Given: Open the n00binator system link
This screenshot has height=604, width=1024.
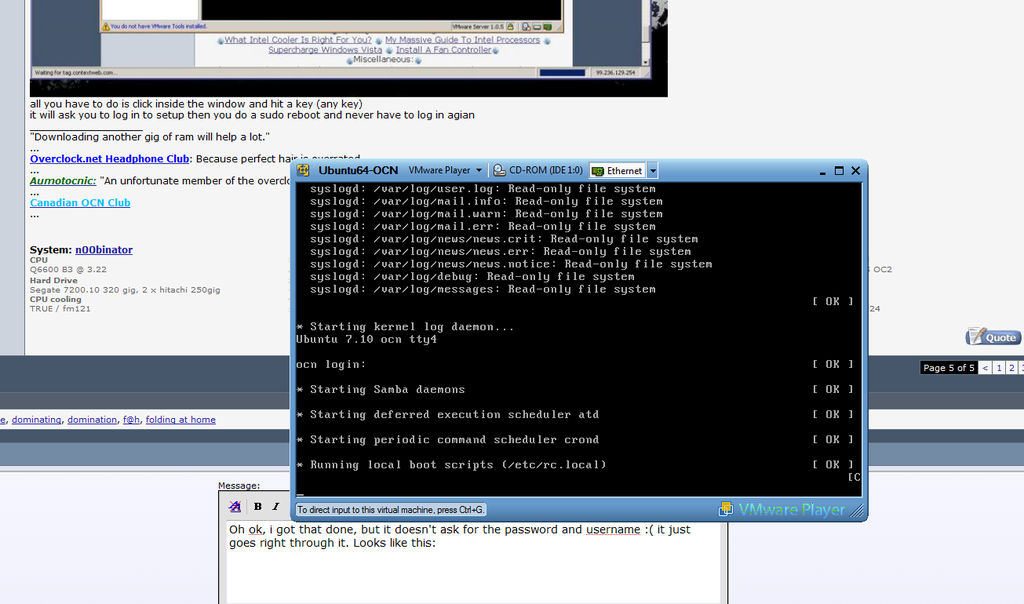Looking at the screenshot, I should pyautogui.click(x=104, y=249).
